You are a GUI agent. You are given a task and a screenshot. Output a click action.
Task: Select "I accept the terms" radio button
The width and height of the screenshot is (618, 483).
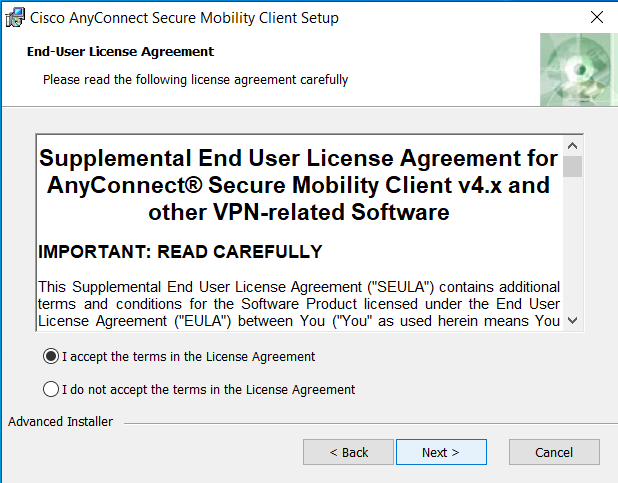click(51, 356)
